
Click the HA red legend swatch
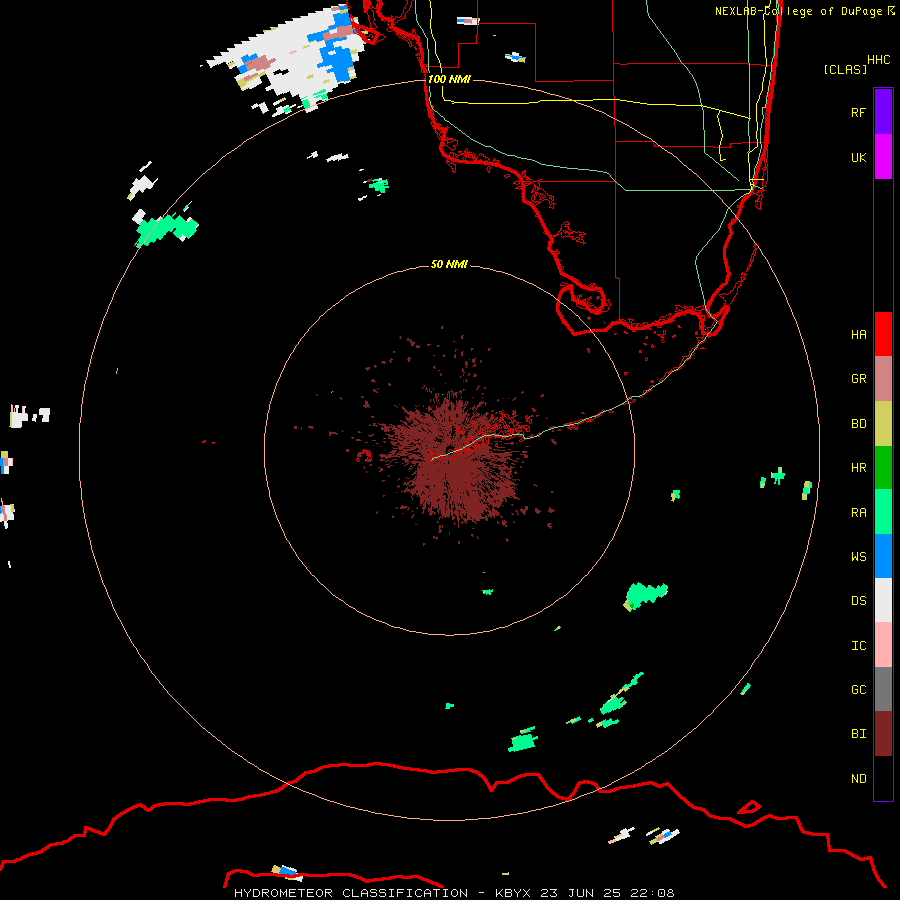click(x=883, y=334)
